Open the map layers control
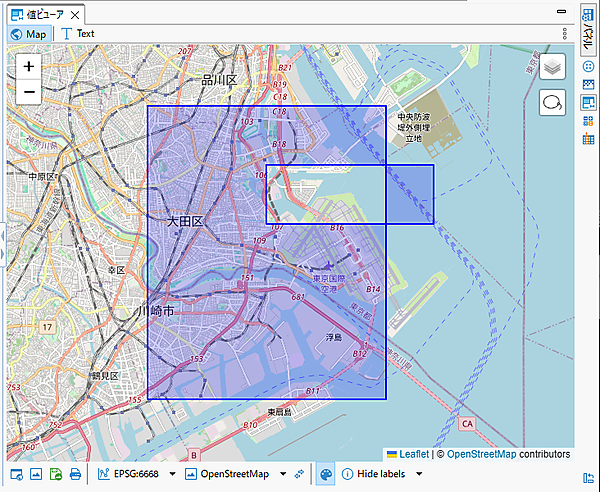This screenshot has height=492, width=600. point(553,67)
